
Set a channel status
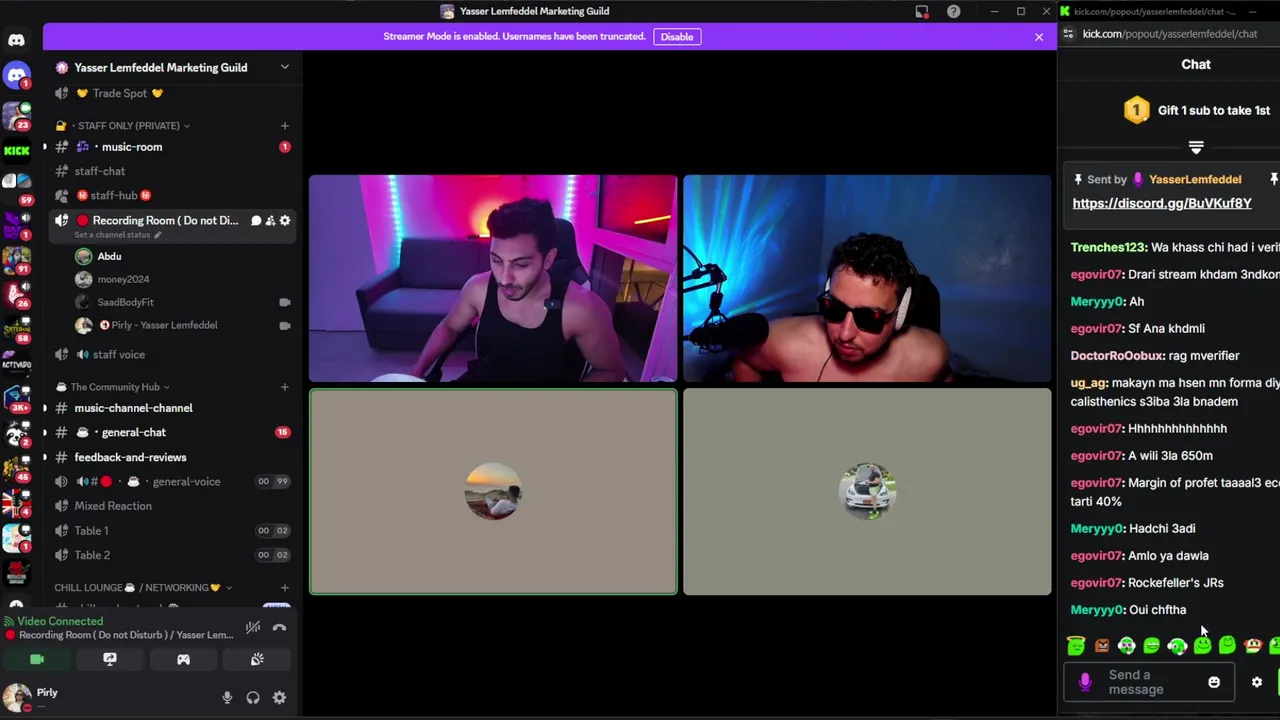[117, 235]
